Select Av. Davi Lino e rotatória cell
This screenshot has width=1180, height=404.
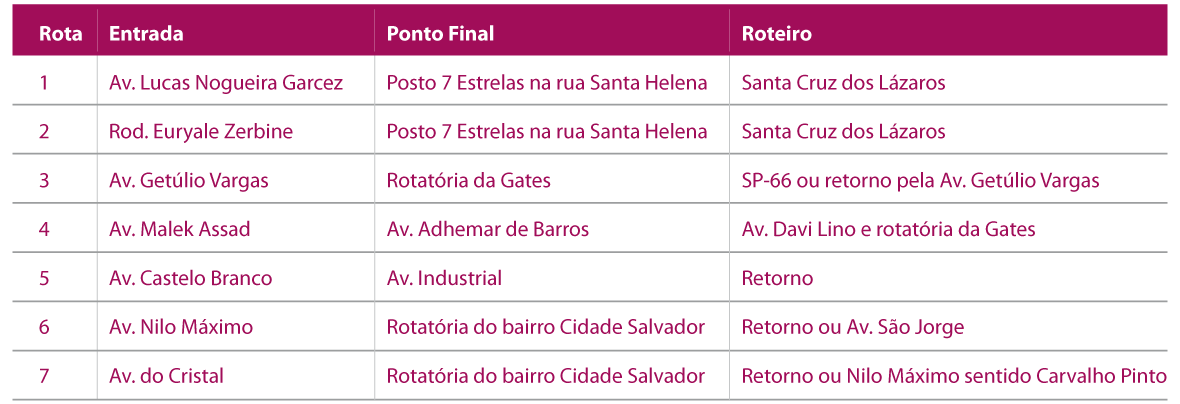(888, 229)
